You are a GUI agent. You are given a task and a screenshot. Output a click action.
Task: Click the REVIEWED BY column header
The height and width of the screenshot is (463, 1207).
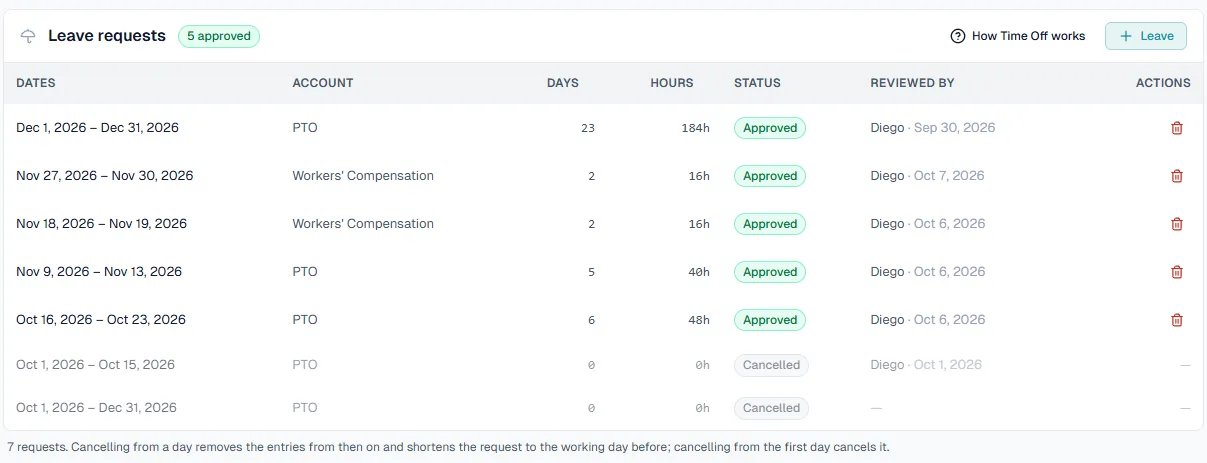tap(913, 83)
